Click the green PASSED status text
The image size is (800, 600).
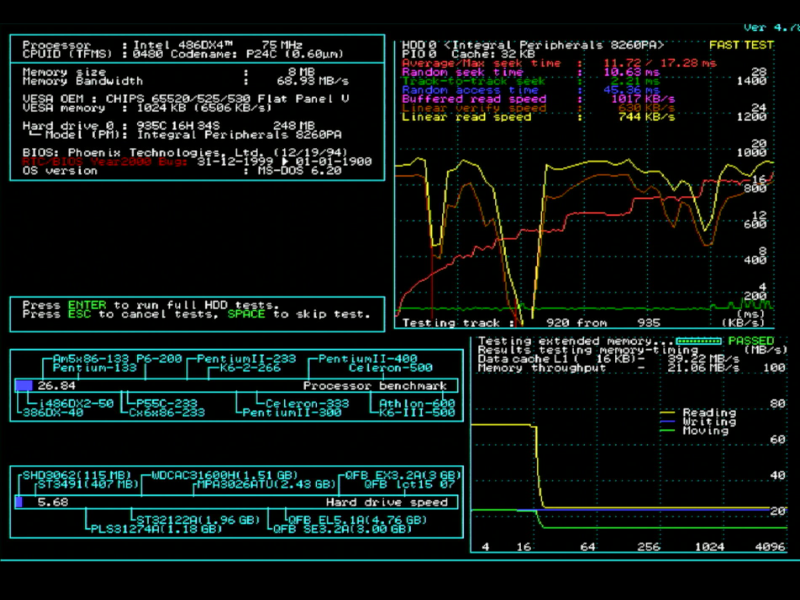click(750, 341)
